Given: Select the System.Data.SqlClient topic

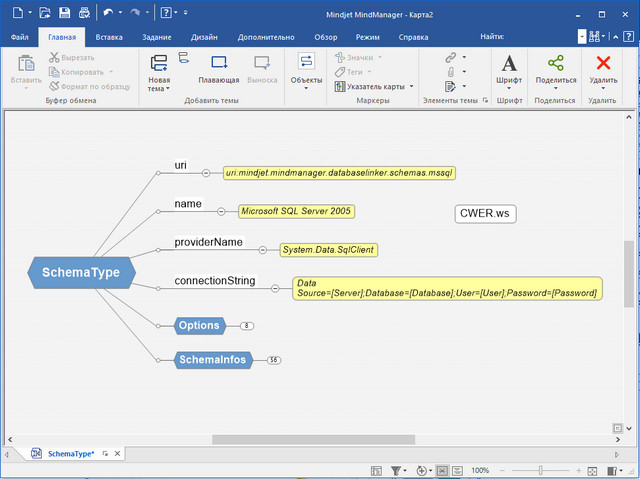Looking at the screenshot, I should pos(329,250).
